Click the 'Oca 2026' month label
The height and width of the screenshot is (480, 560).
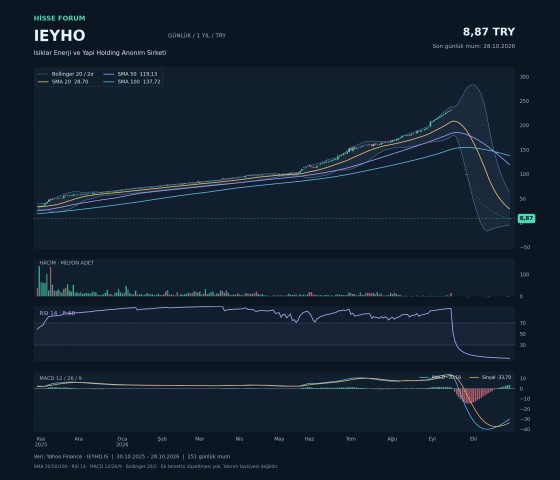point(122,442)
